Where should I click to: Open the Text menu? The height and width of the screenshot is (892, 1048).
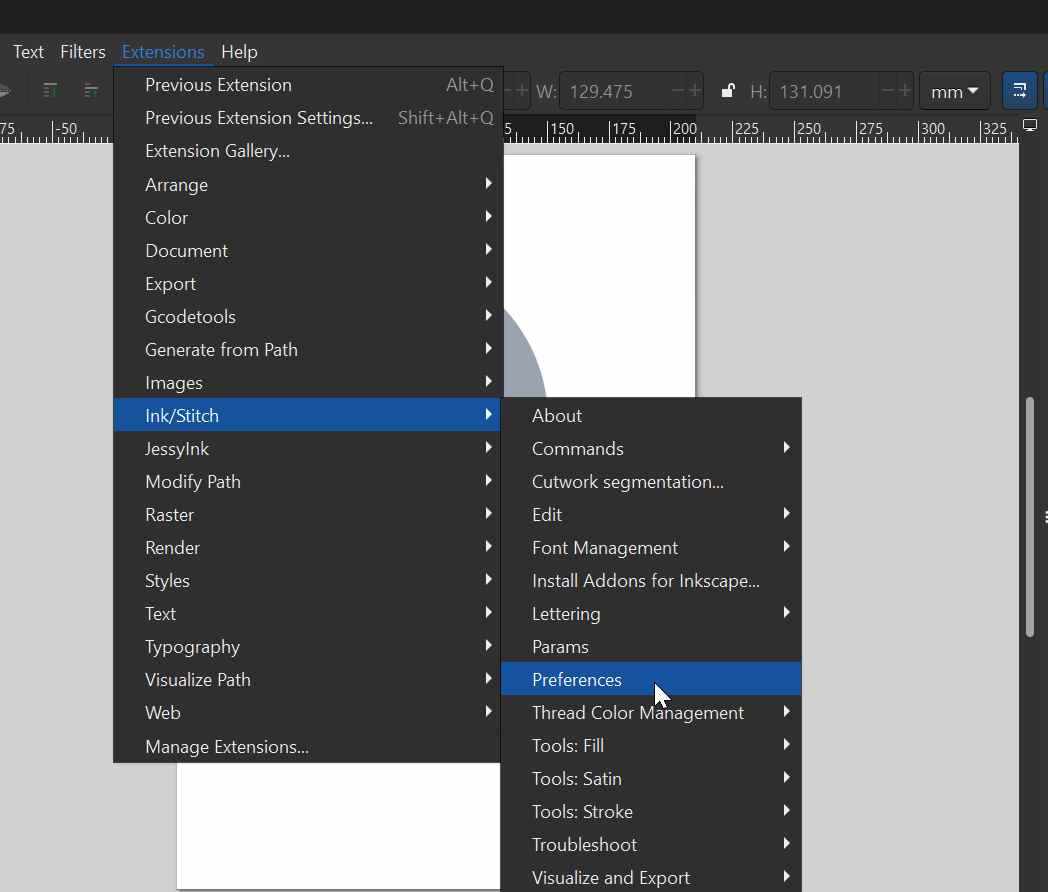28,51
